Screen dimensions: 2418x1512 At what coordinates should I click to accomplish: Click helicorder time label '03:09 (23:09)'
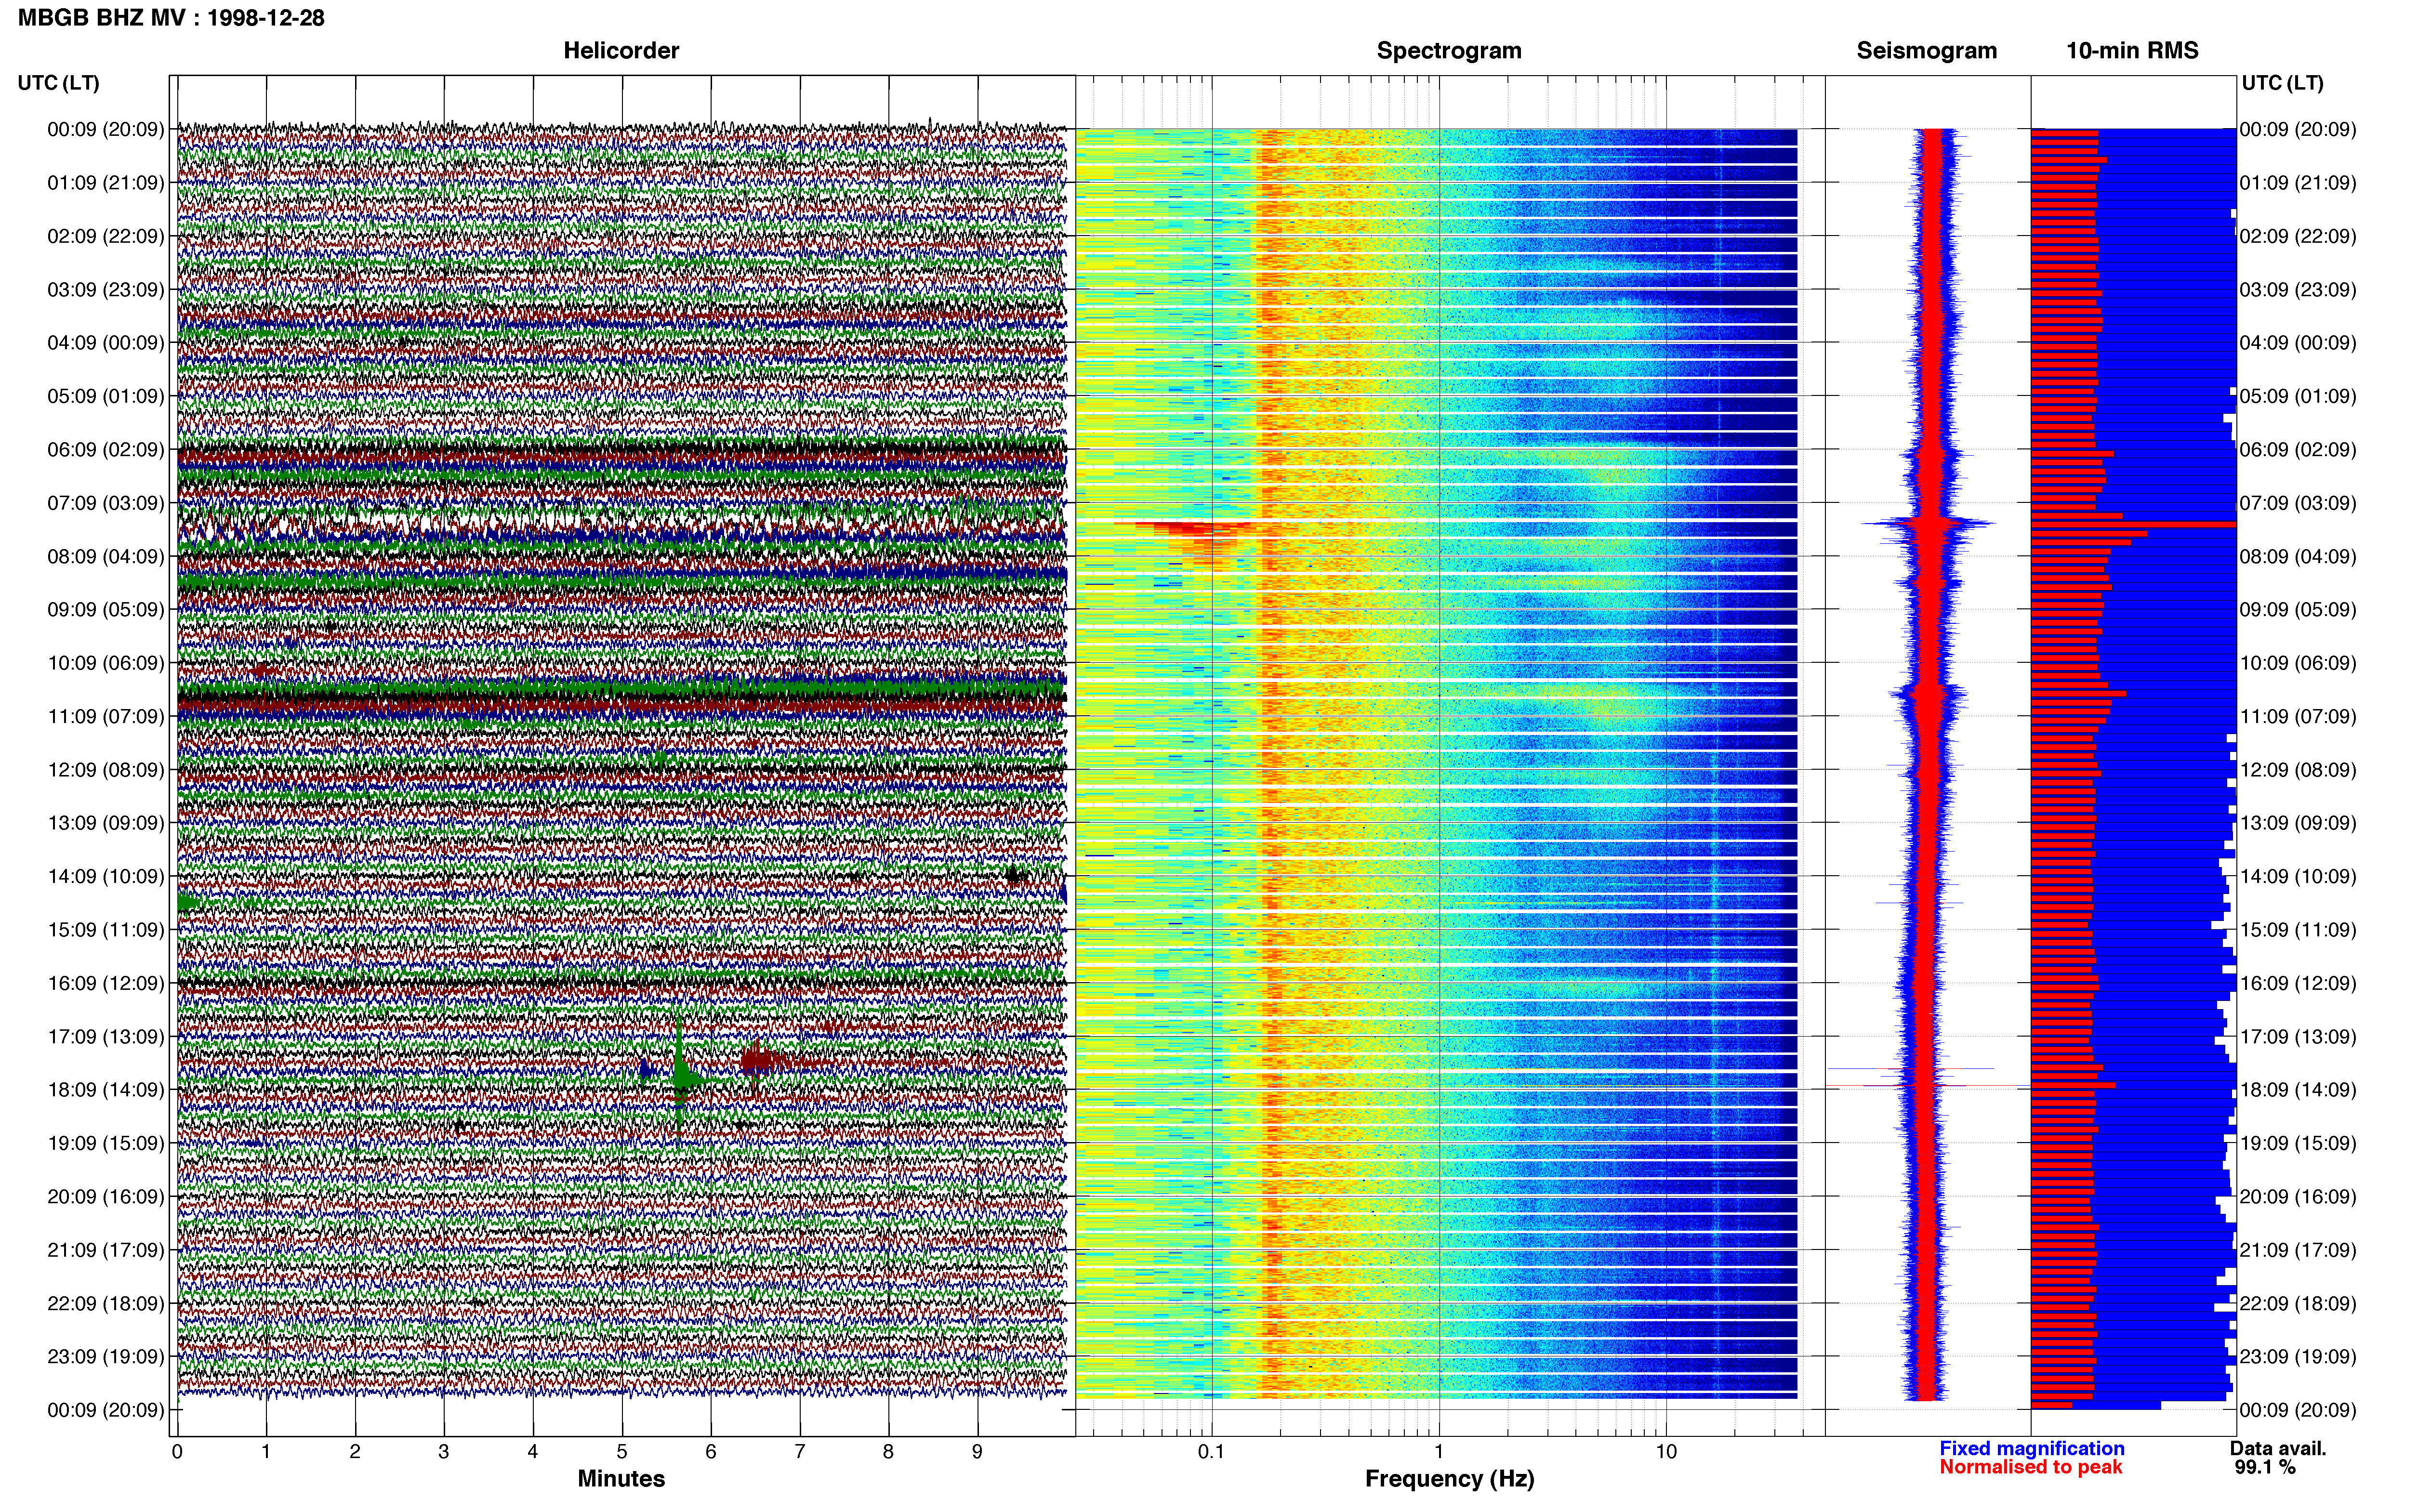[x=105, y=290]
